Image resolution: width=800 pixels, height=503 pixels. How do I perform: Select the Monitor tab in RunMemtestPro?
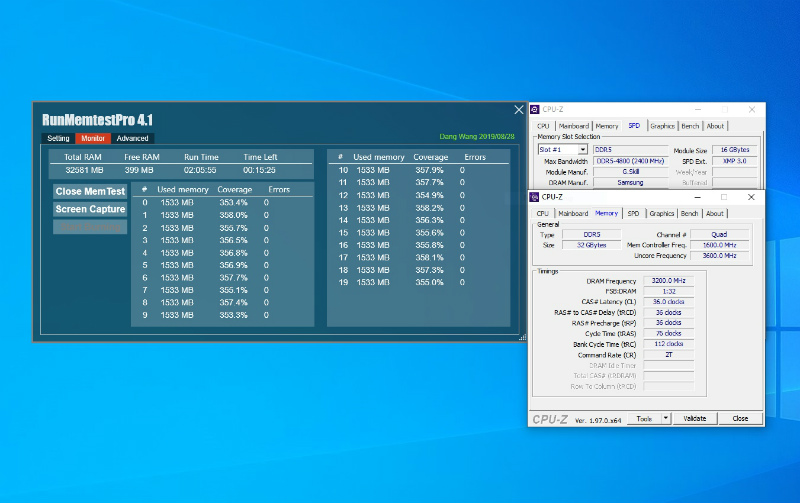point(93,138)
